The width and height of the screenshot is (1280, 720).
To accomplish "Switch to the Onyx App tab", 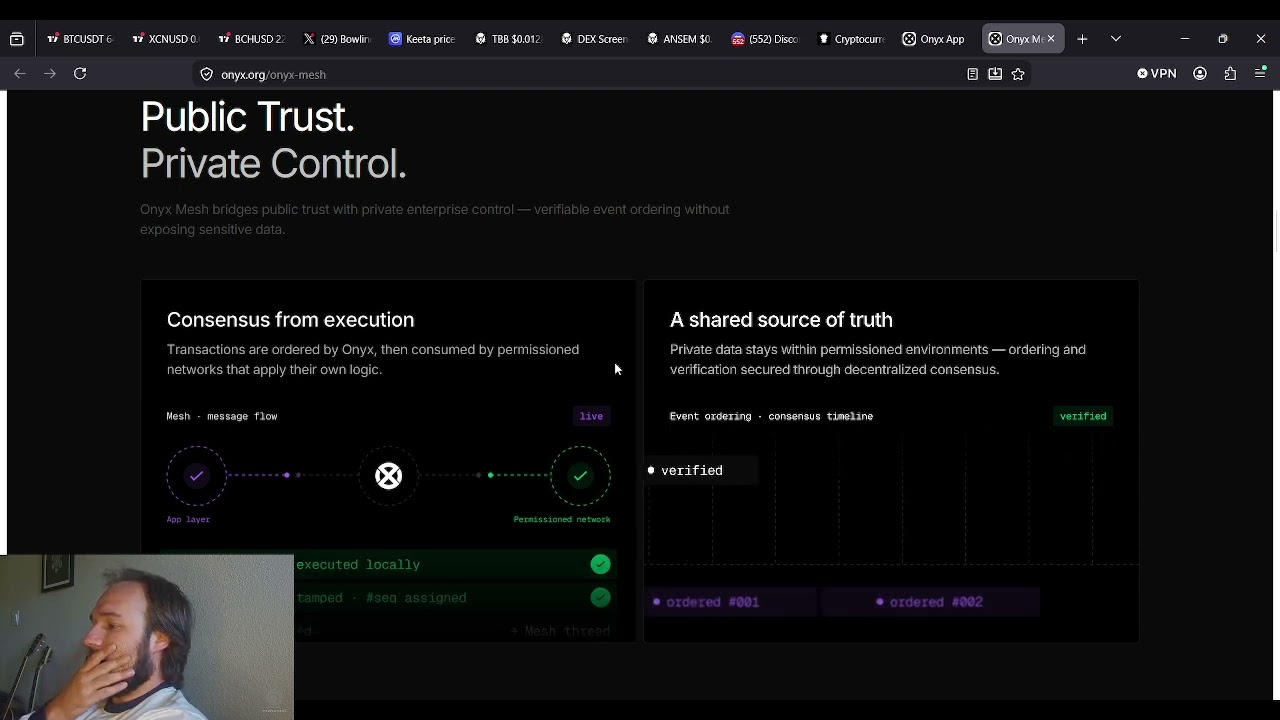I will pyautogui.click(x=935, y=39).
